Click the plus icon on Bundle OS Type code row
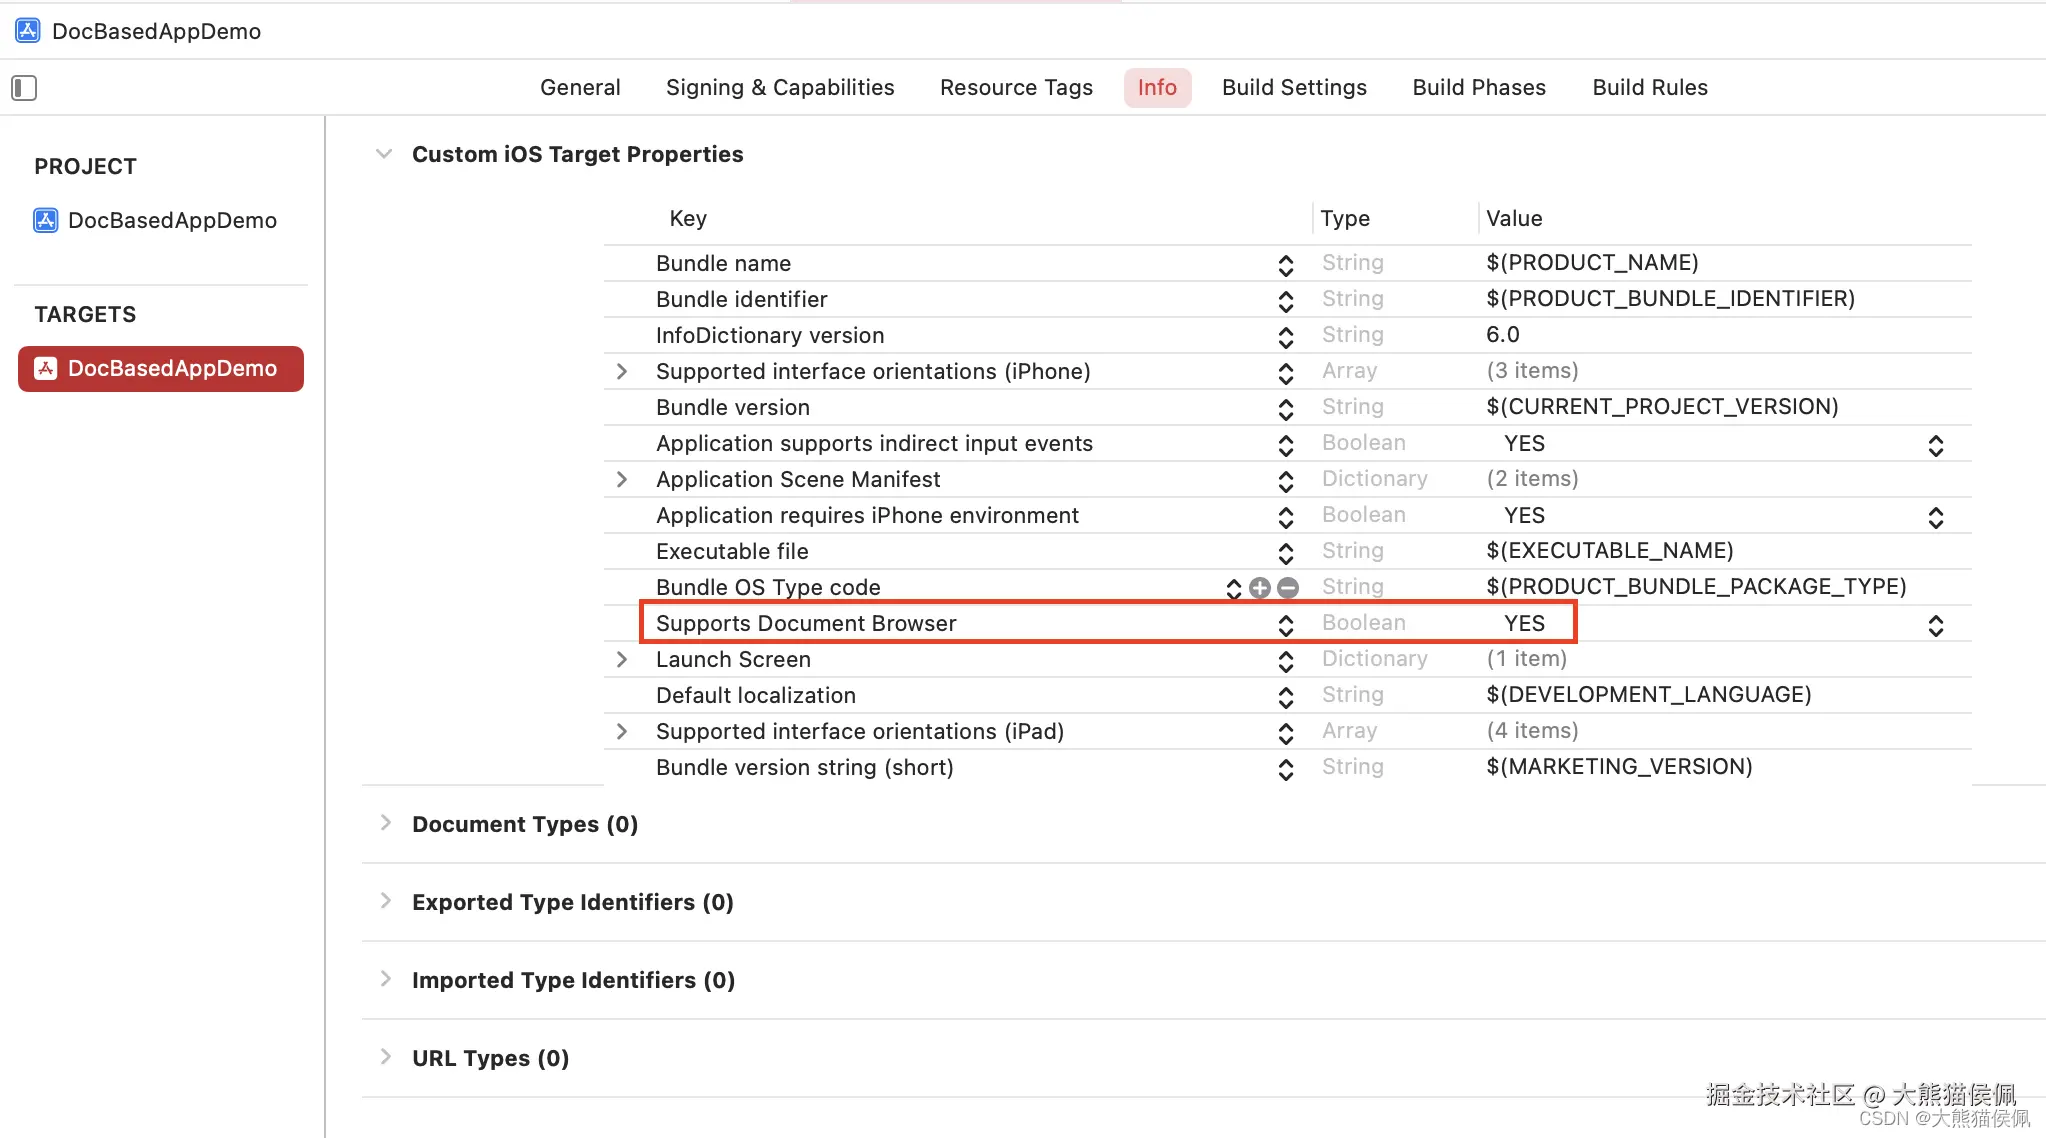 1260,588
